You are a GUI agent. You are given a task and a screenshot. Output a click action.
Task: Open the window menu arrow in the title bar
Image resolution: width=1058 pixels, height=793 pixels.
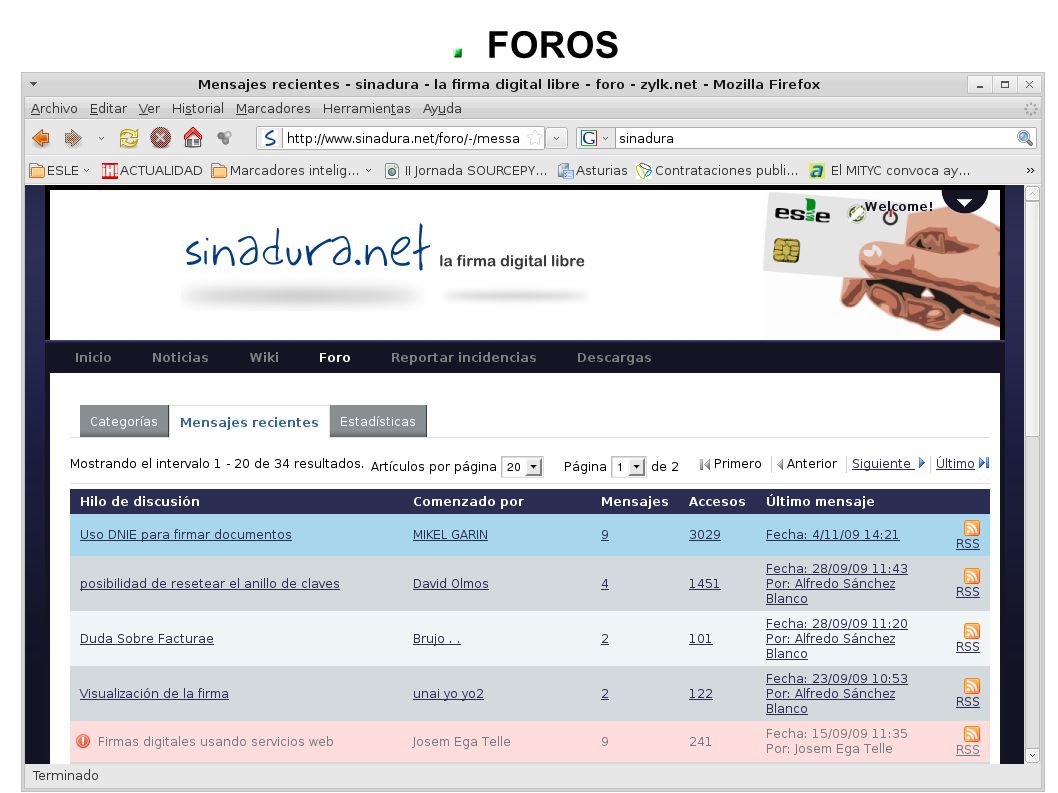pos(33,84)
